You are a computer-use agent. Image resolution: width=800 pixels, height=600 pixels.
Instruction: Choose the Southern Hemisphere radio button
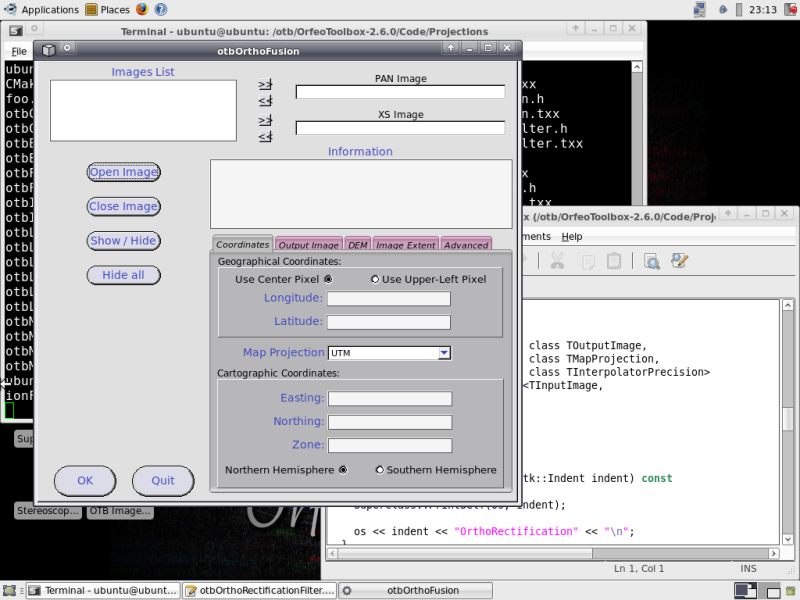379,470
